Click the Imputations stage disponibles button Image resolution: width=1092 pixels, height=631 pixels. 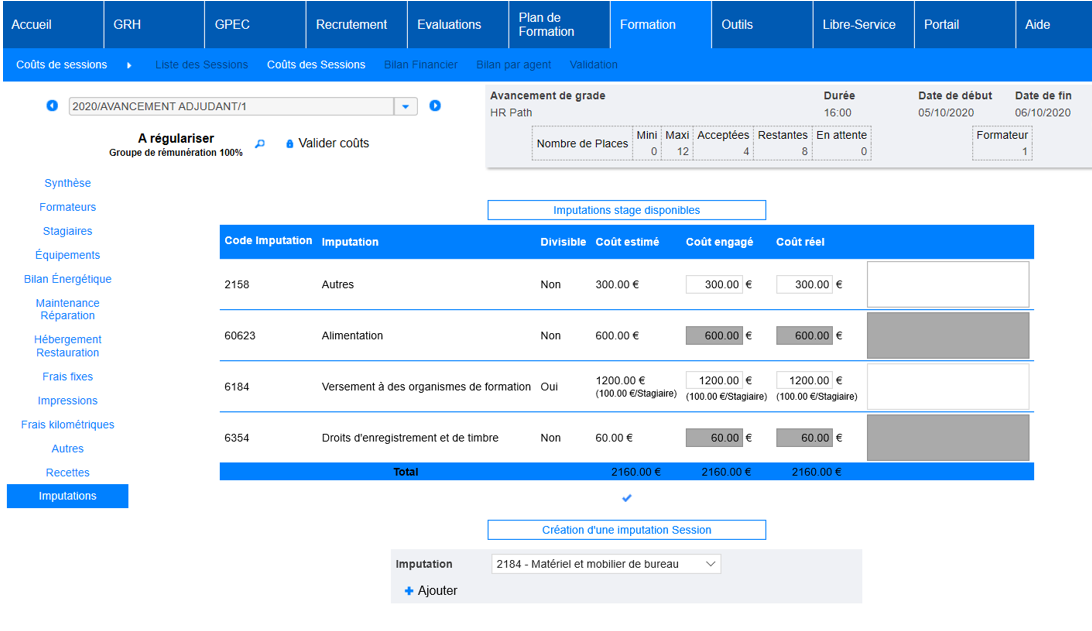tap(626, 210)
